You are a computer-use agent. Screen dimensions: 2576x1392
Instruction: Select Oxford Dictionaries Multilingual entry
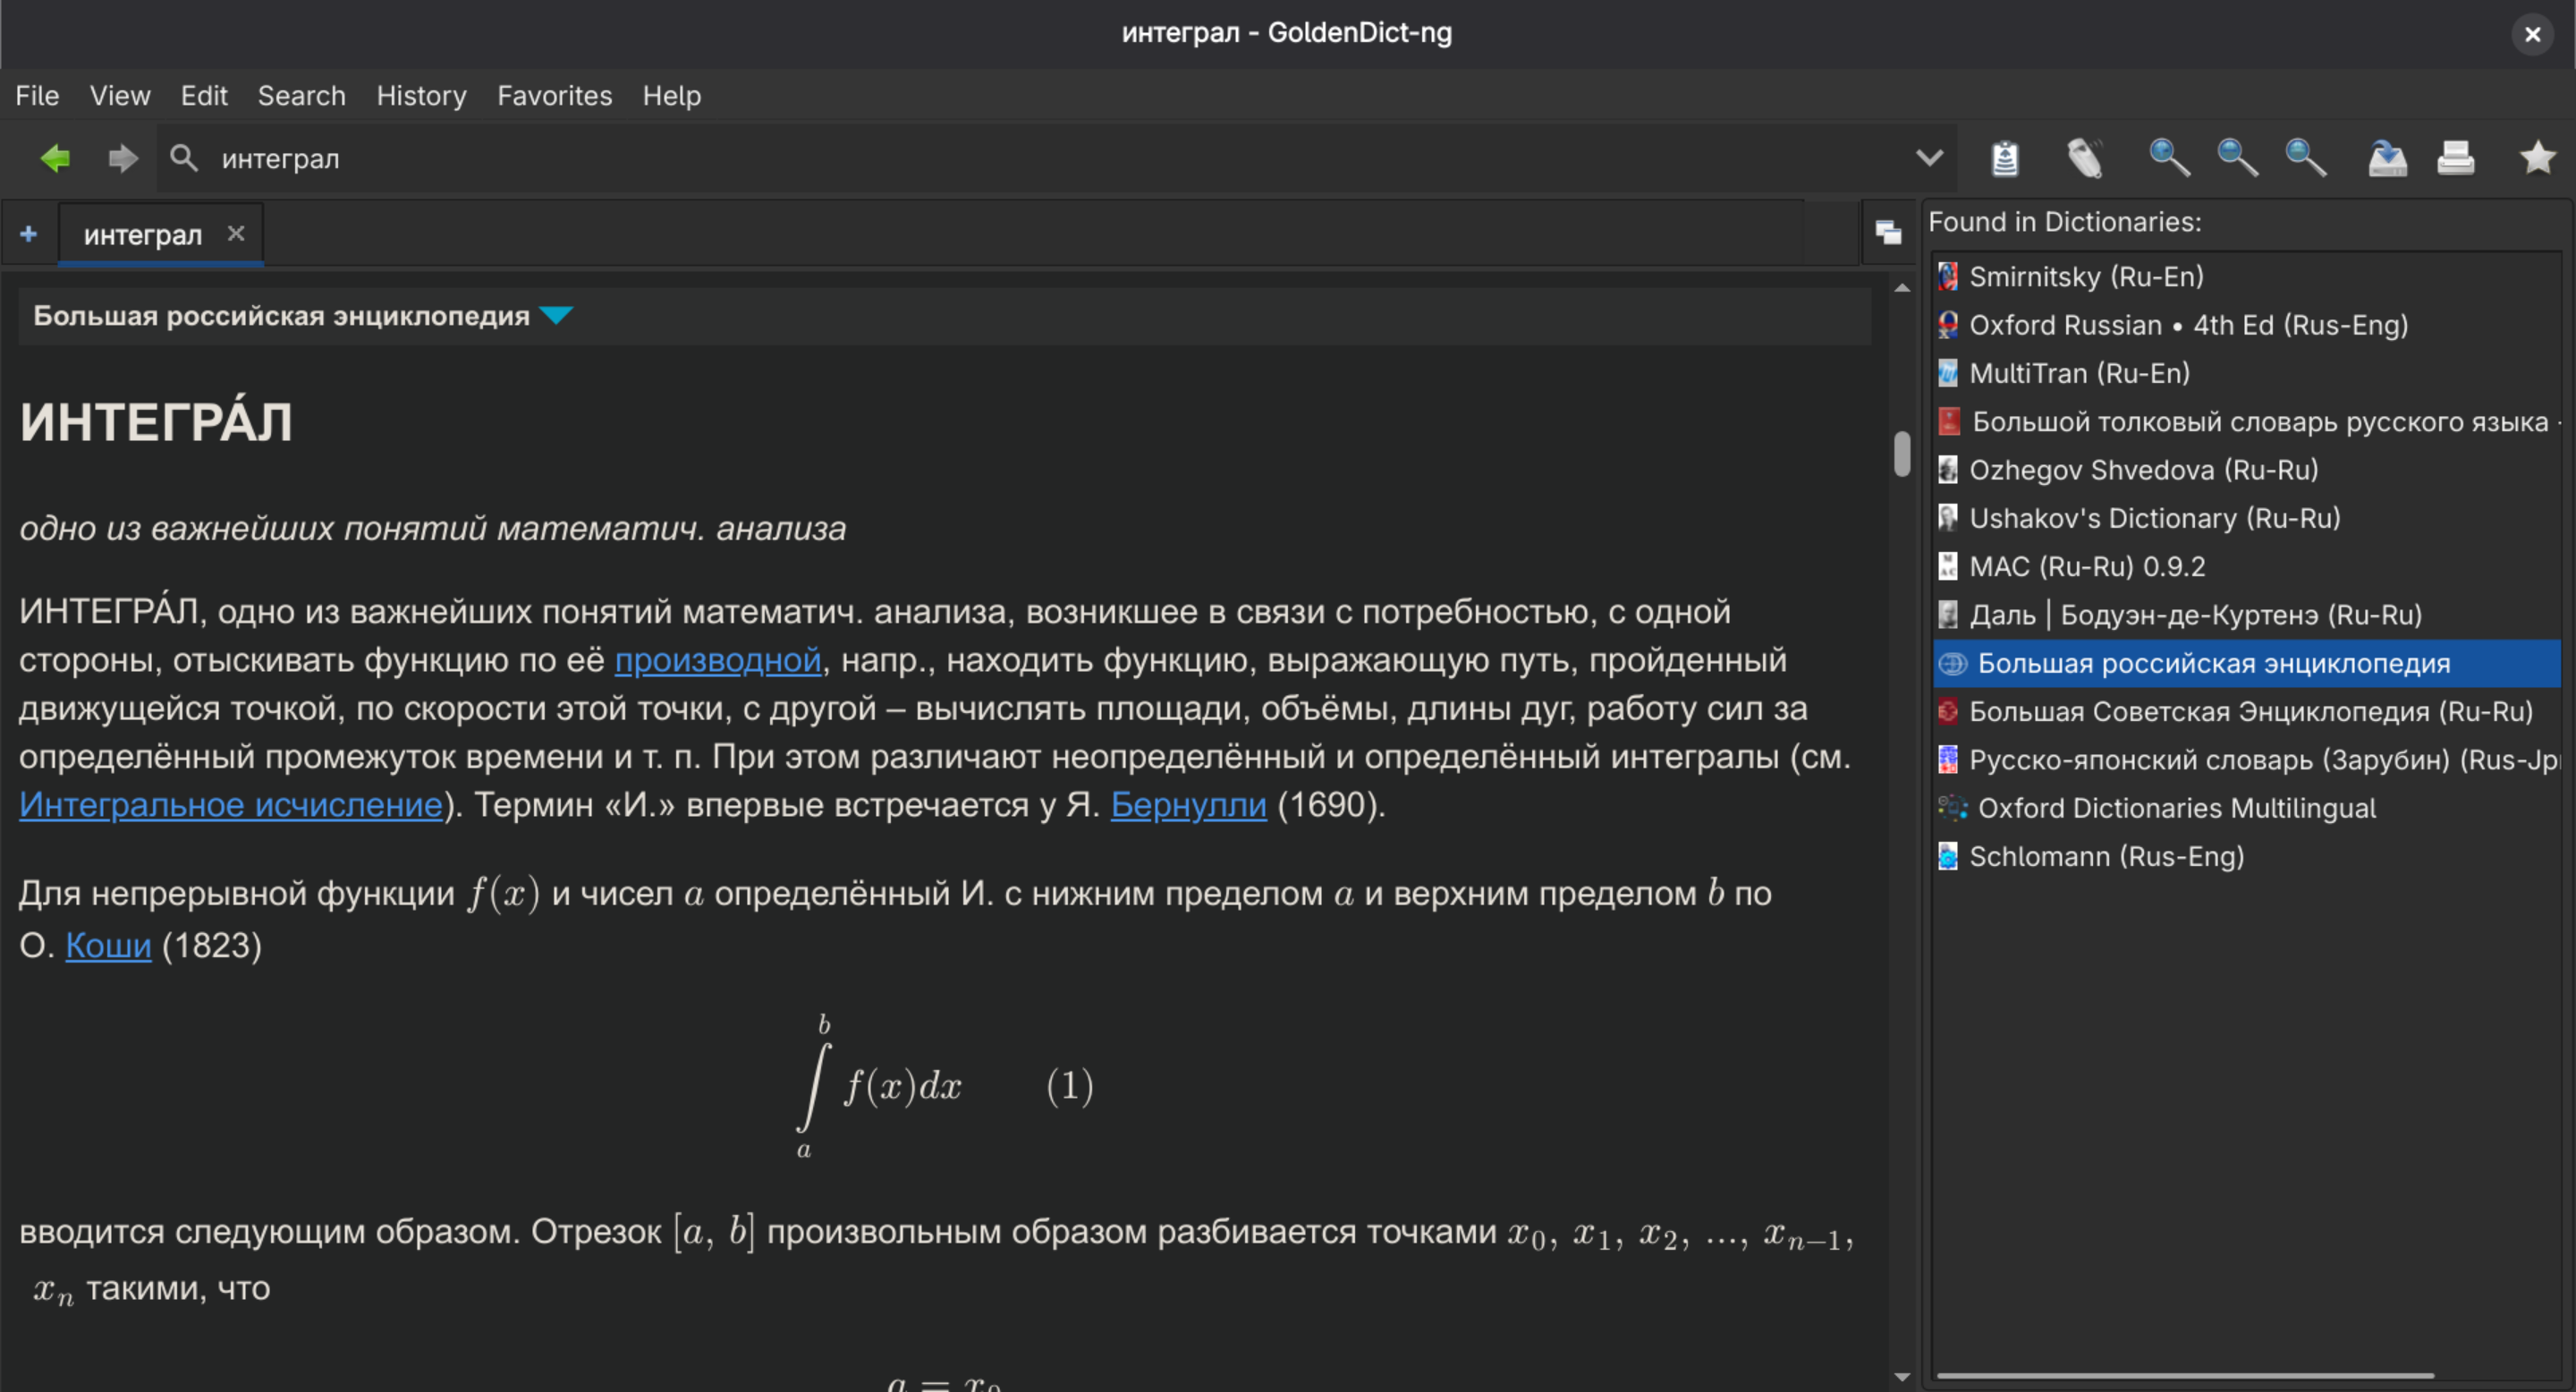pos(2246,808)
